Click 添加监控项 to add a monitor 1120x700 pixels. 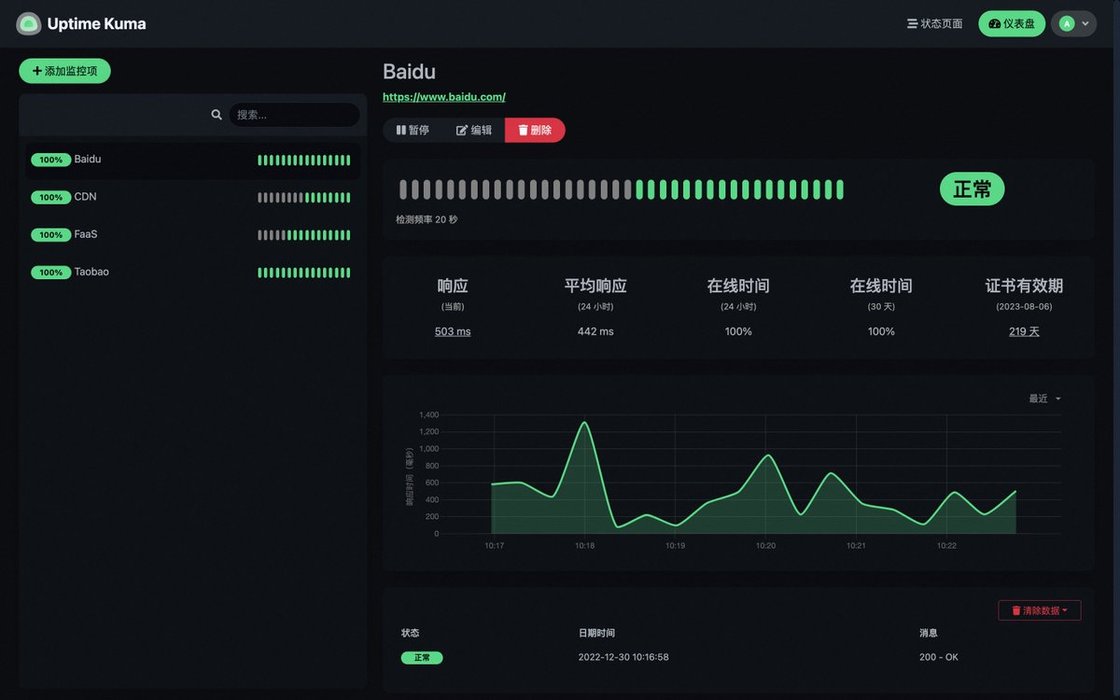[x=64, y=71]
